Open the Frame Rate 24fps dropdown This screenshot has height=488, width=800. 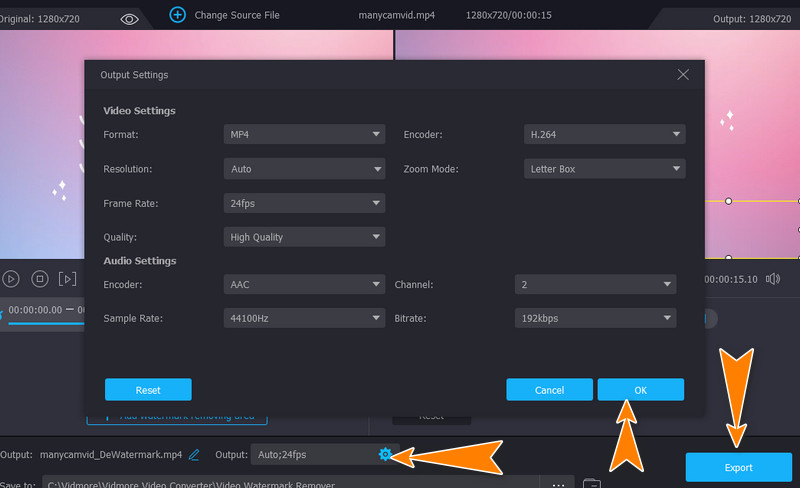tap(304, 203)
